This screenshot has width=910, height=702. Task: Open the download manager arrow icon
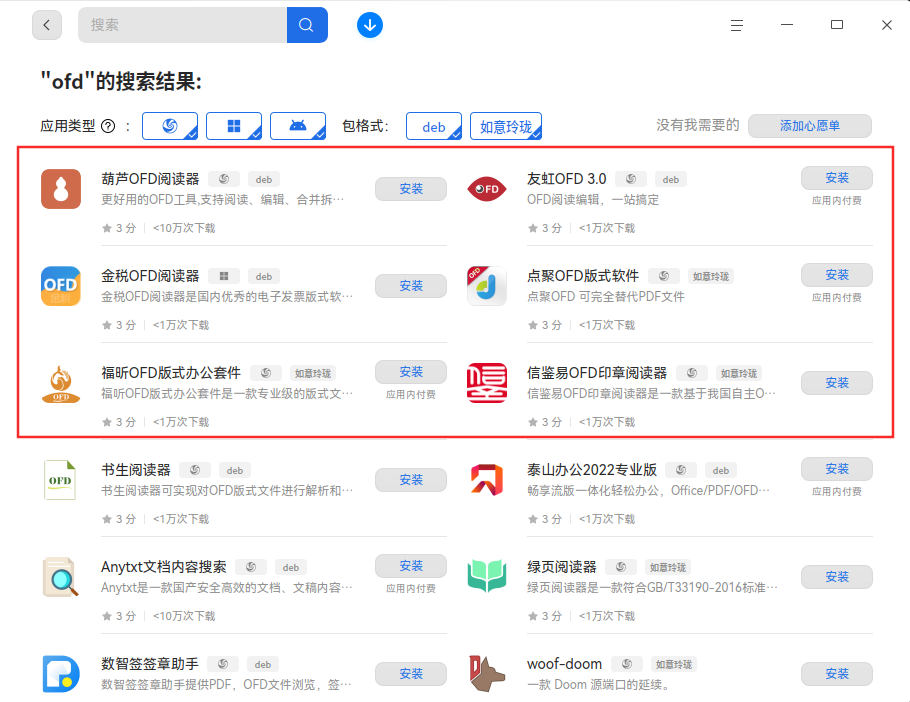(x=370, y=25)
